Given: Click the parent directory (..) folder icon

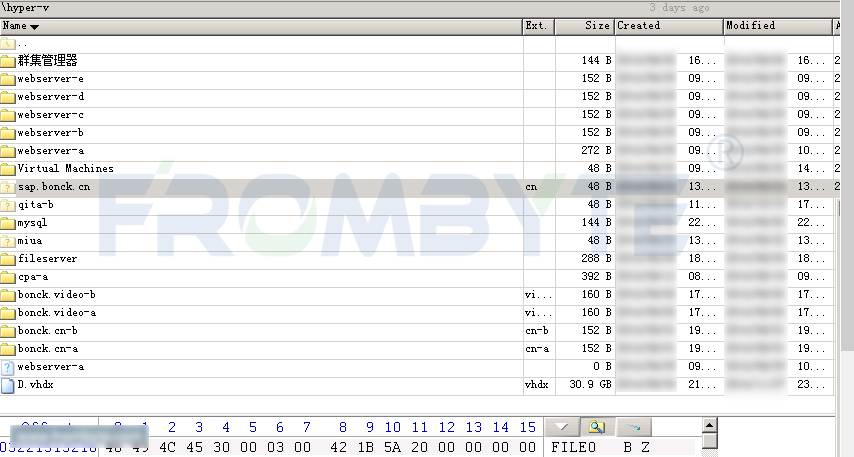Looking at the screenshot, I should [x=8, y=44].
